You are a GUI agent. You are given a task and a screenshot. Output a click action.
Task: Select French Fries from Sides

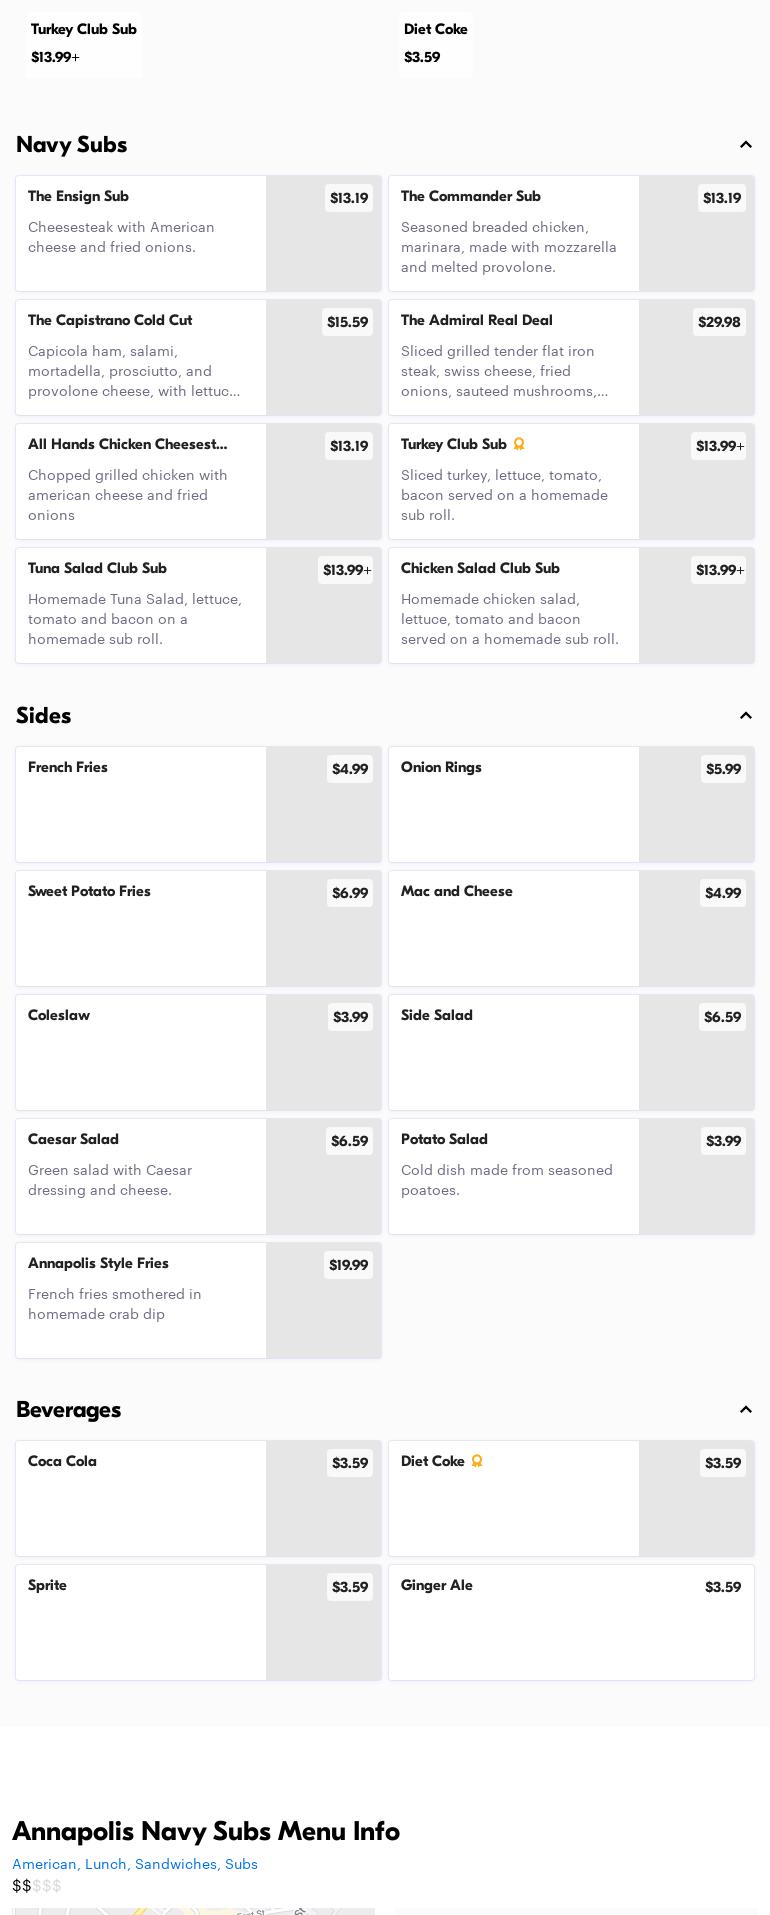pos(198,804)
